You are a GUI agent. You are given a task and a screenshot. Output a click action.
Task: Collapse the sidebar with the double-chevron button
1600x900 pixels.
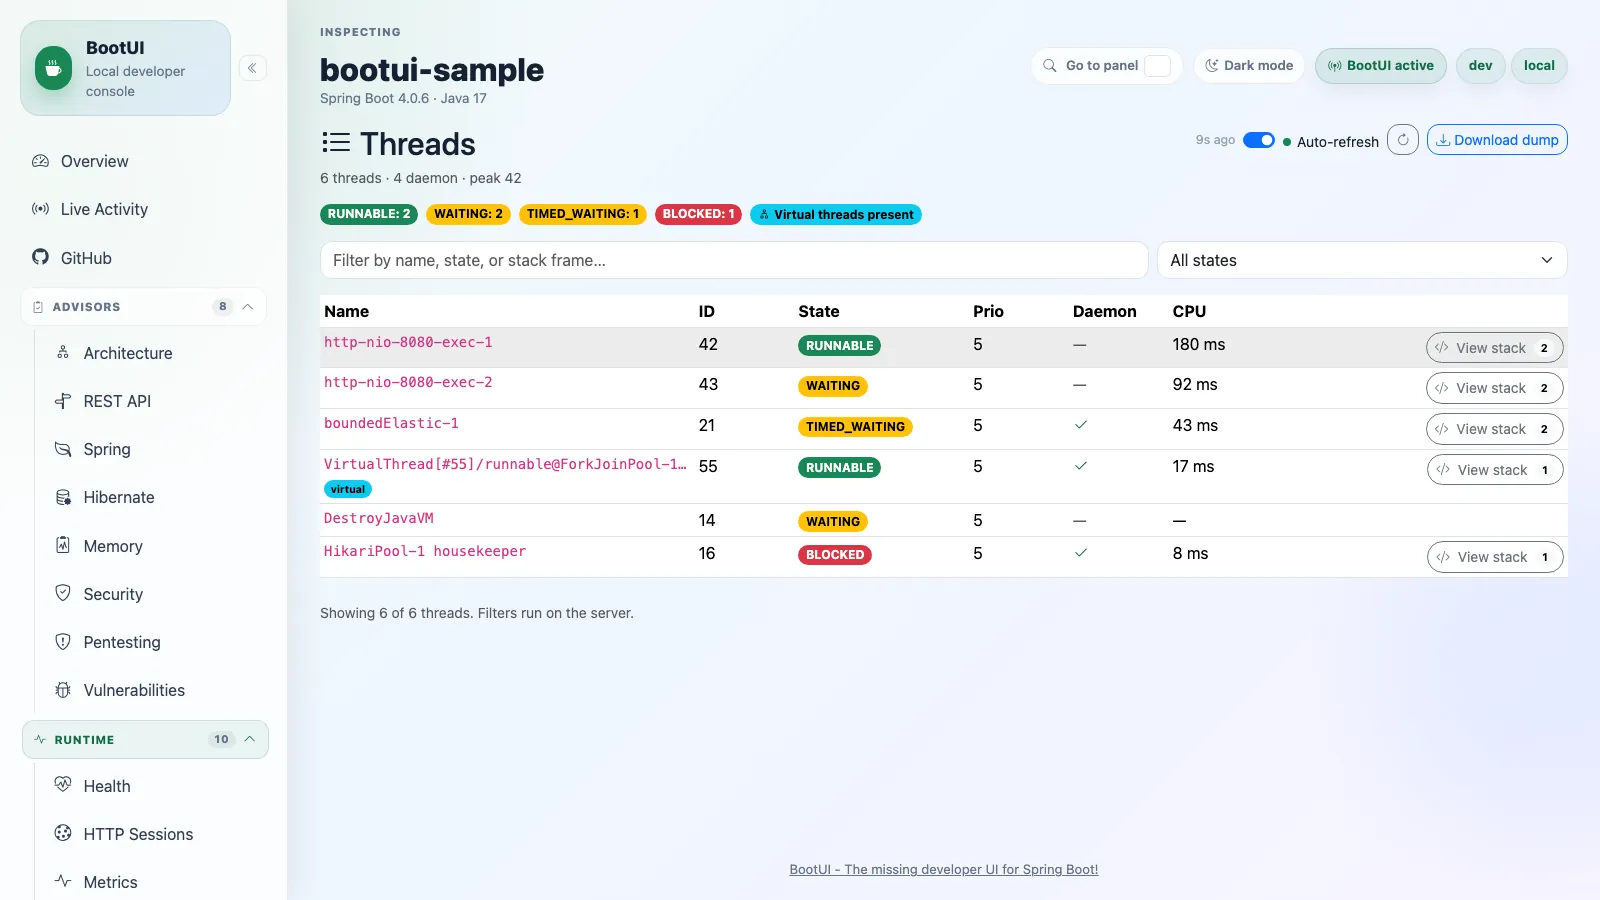[252, 68]
